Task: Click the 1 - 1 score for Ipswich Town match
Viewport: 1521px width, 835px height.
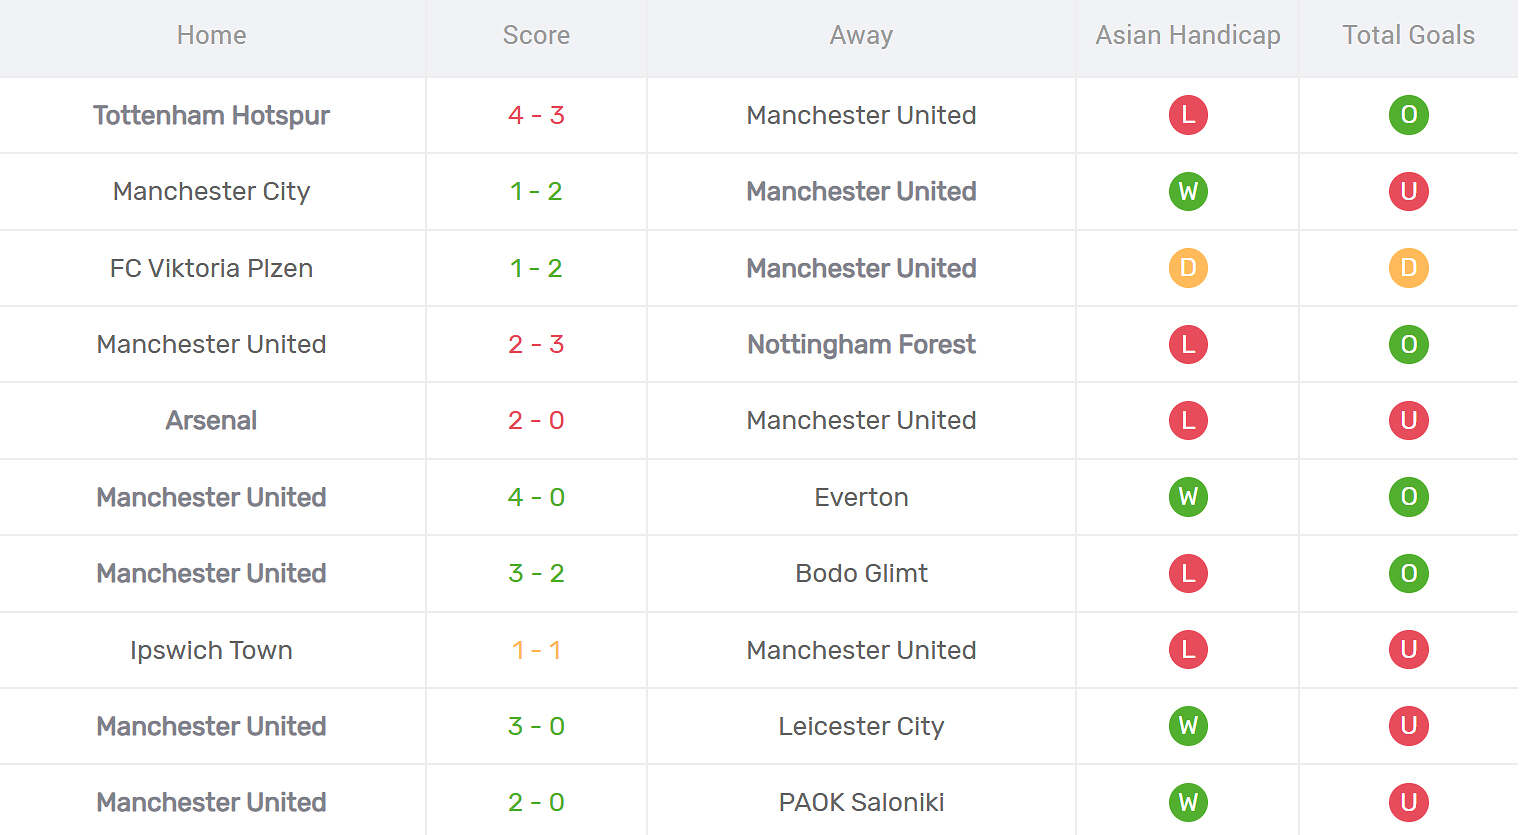Action: point(536,650)
